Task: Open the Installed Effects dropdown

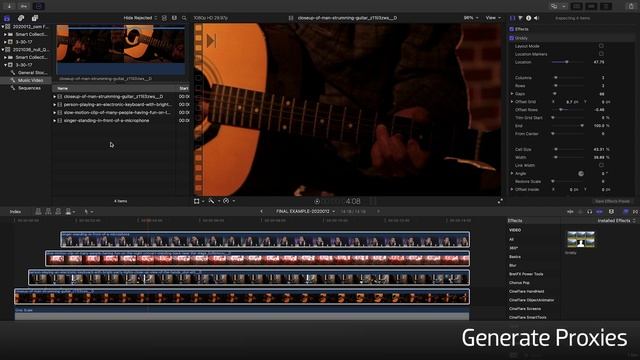Action: click(x=616, y=221)
